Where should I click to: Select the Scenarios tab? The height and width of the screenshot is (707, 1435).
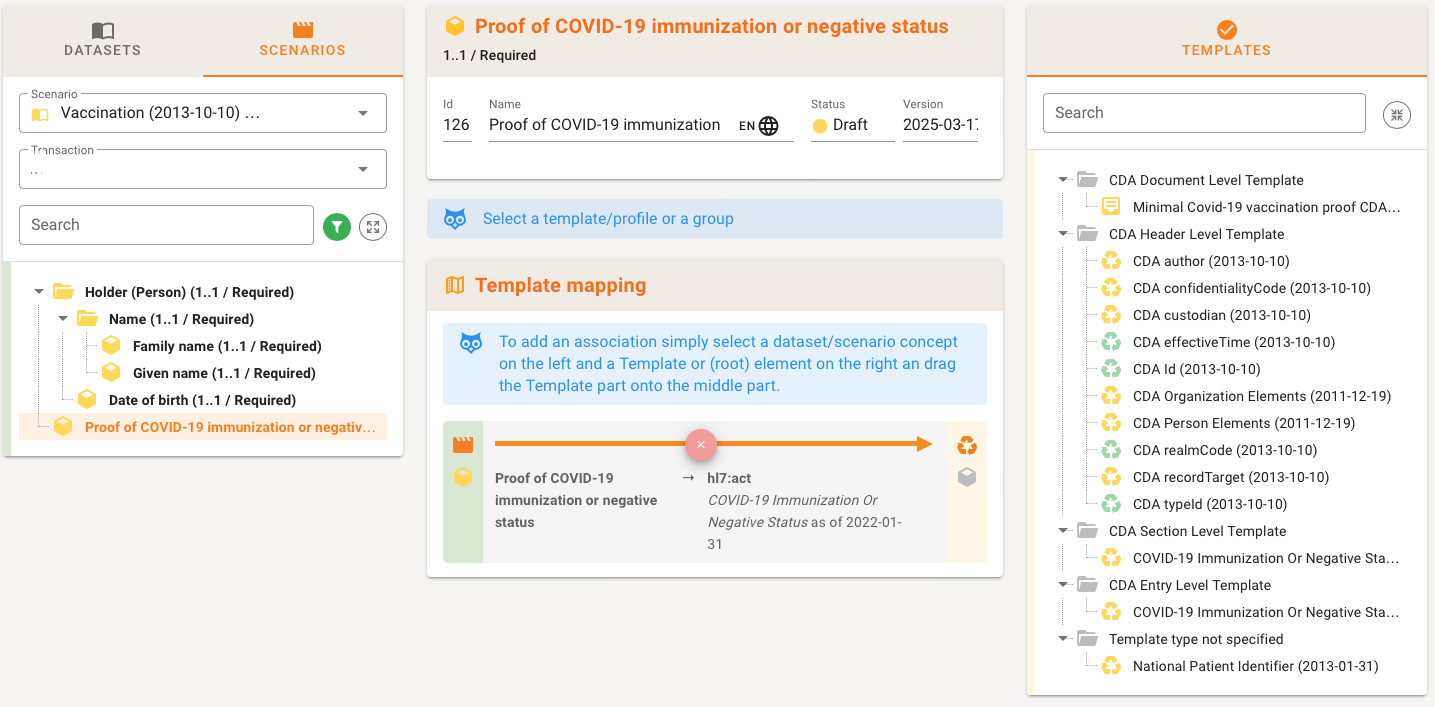tap(302, 40)
